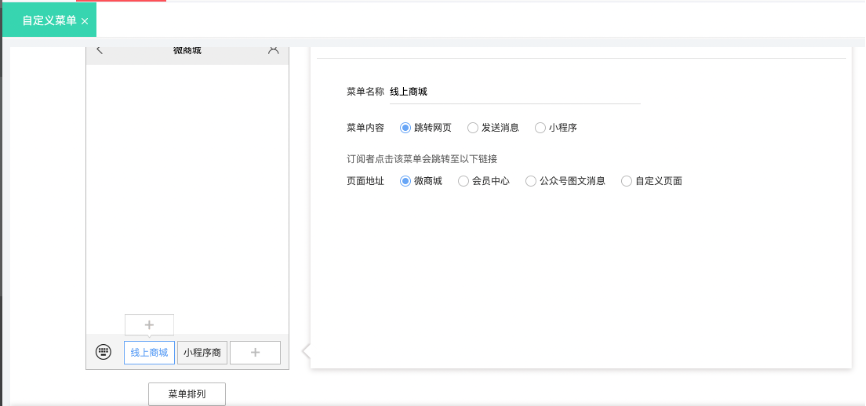Viewport: 866px width, 406px height.
Task: Click the back arrow in phone preview header
Action: tap(99, 49)
